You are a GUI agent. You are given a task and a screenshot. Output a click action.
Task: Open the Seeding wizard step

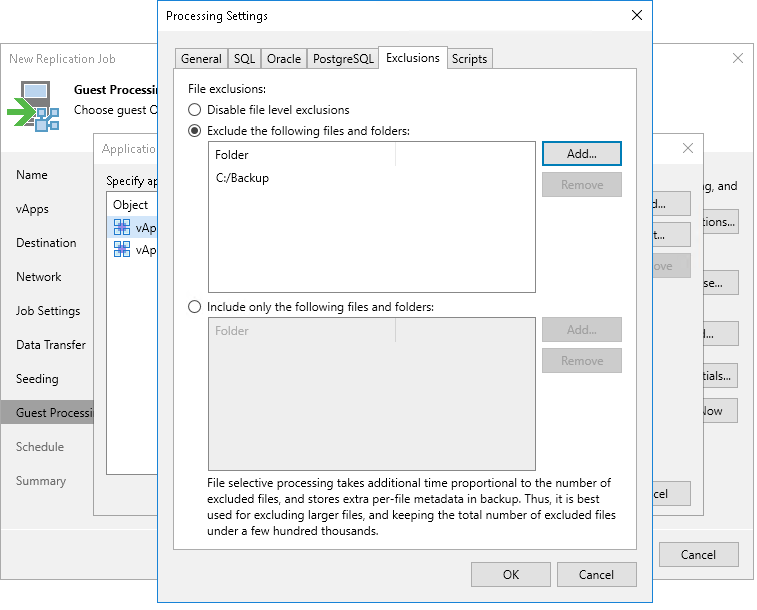tap(37, 379)
